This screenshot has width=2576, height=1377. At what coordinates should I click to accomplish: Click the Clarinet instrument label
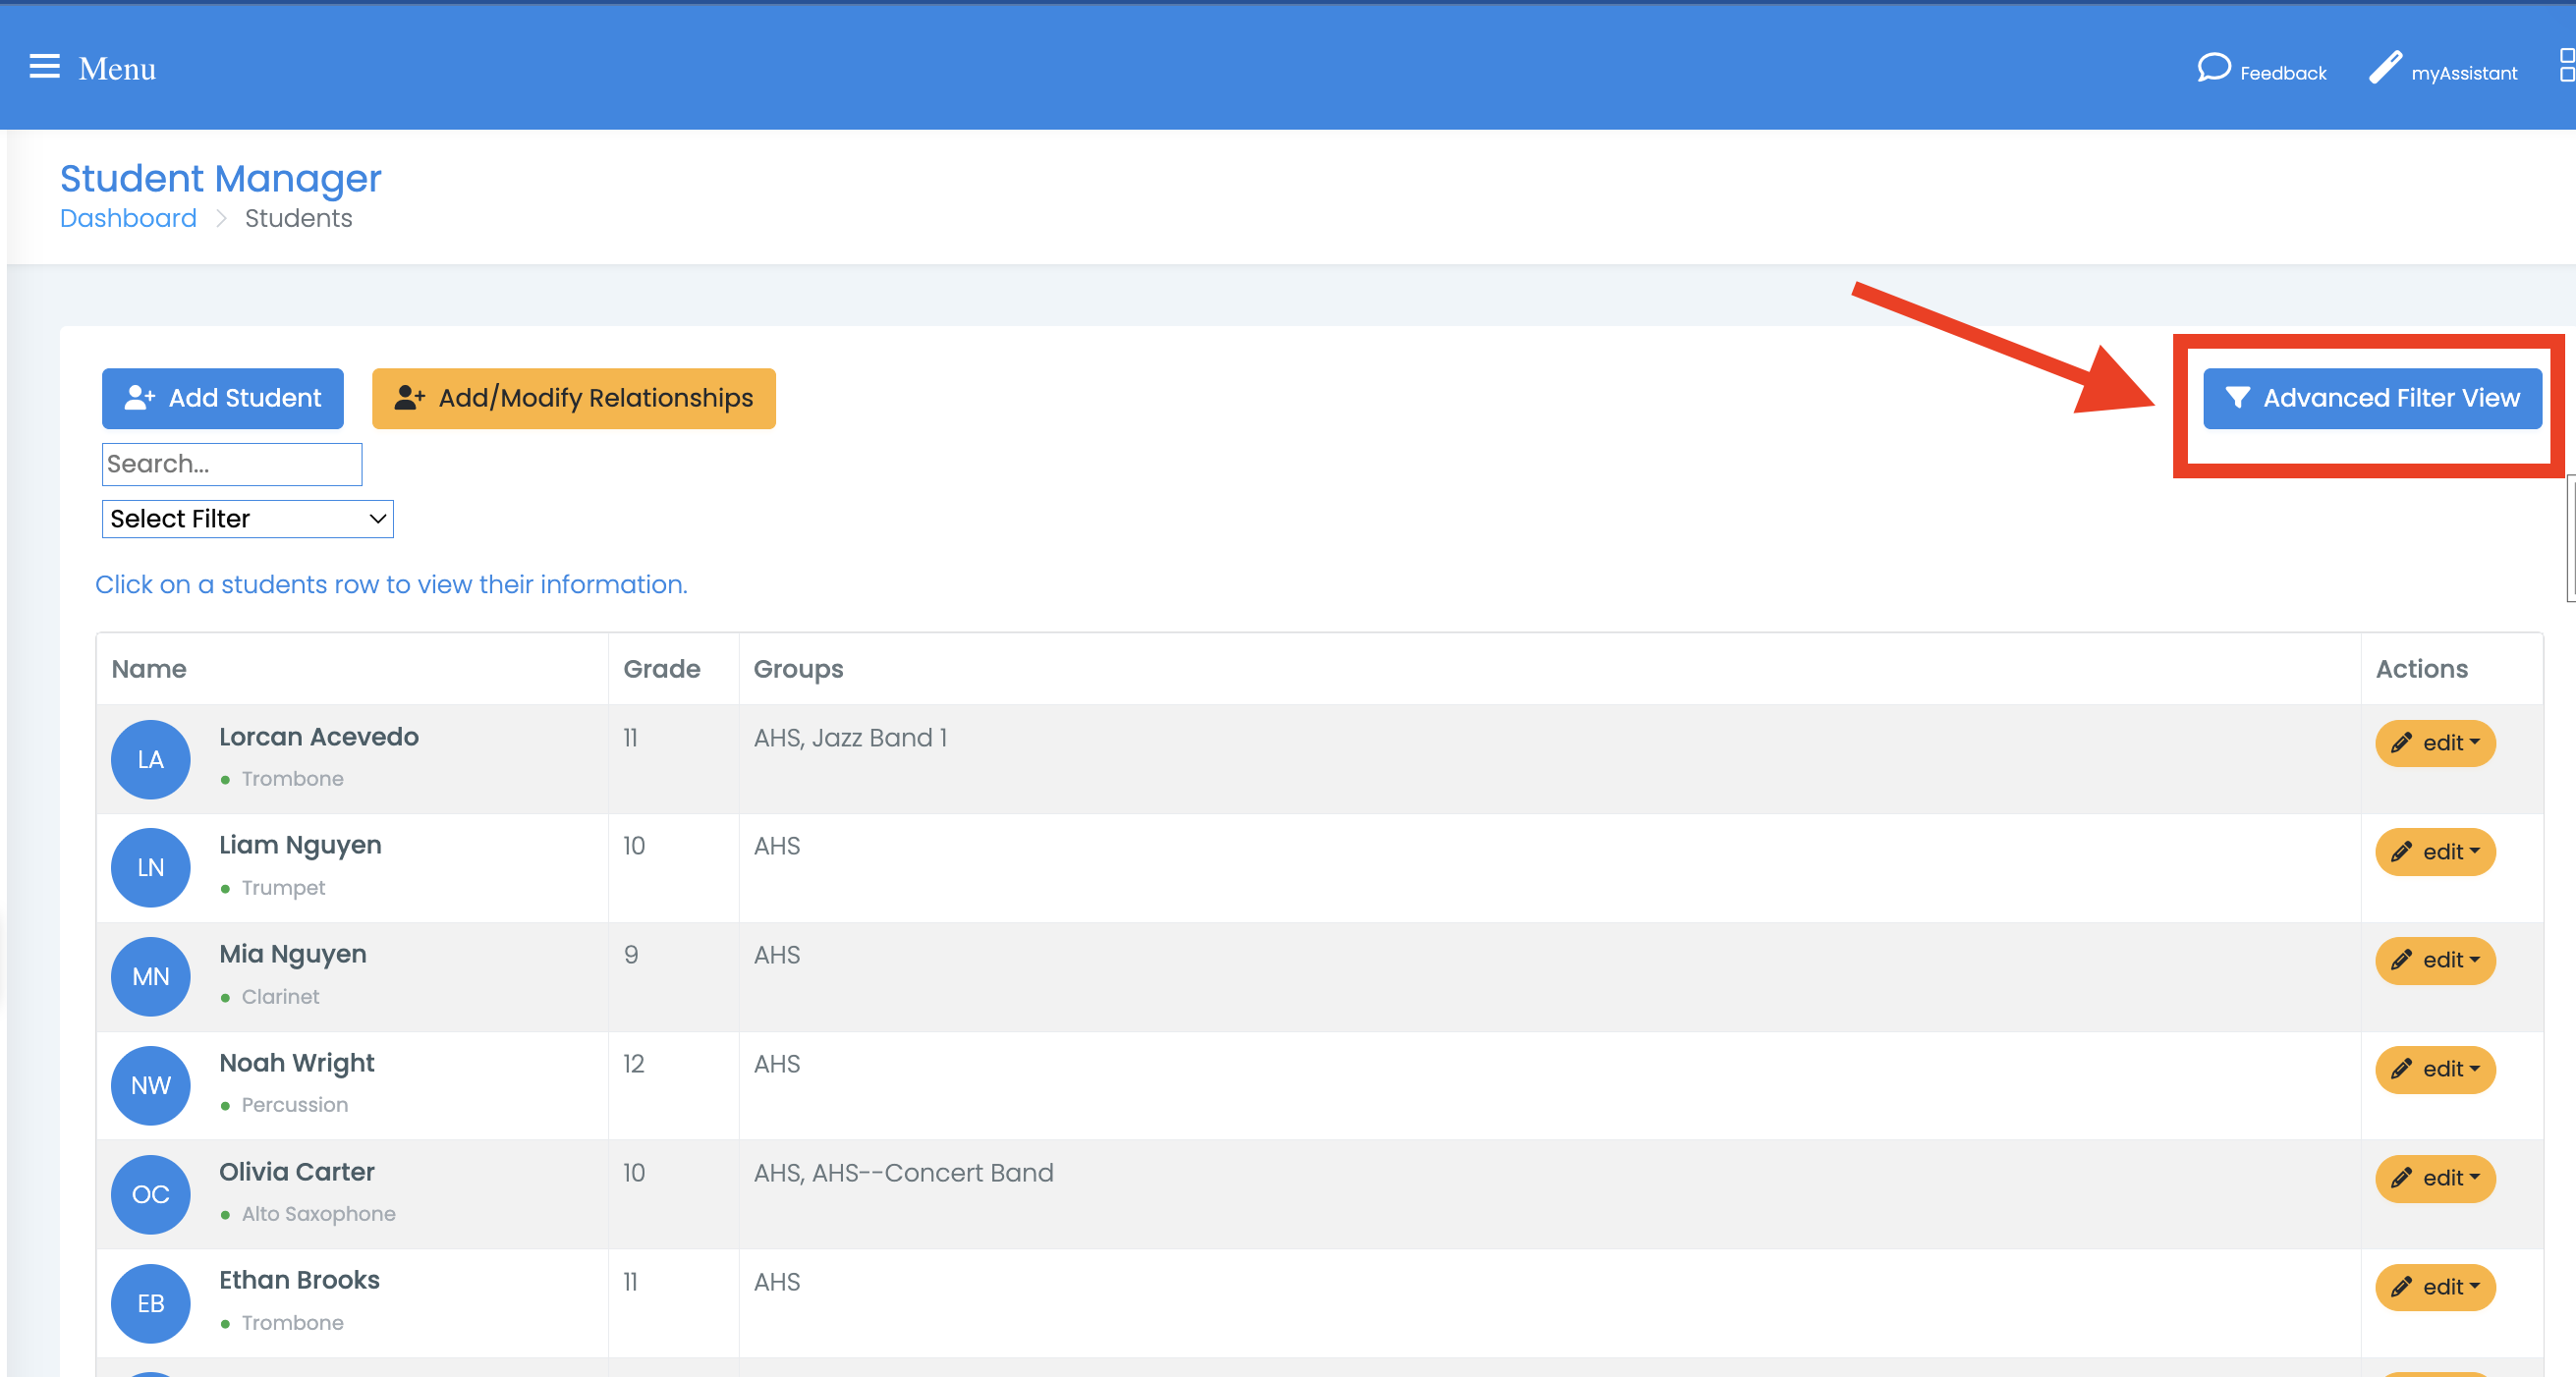tap(280, 997)
